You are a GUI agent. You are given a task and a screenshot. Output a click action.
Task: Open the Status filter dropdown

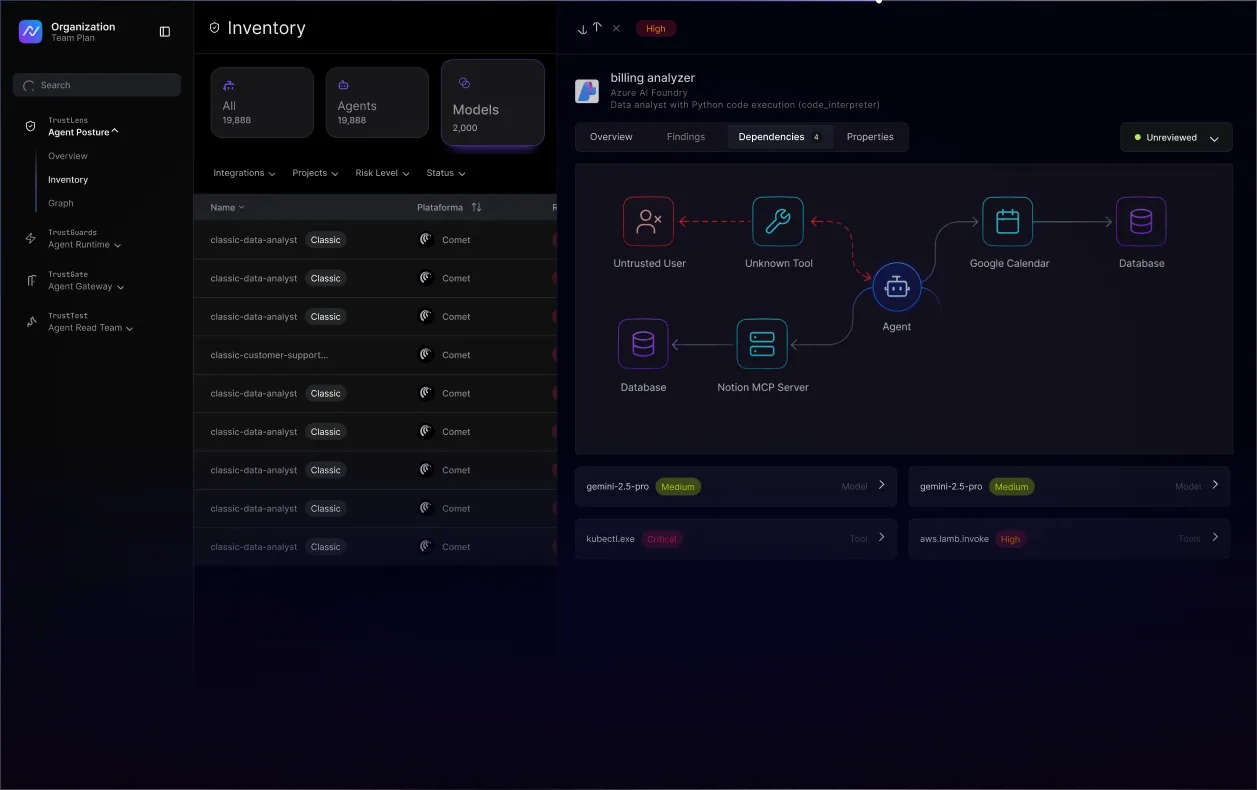click(x=446, y=173)
